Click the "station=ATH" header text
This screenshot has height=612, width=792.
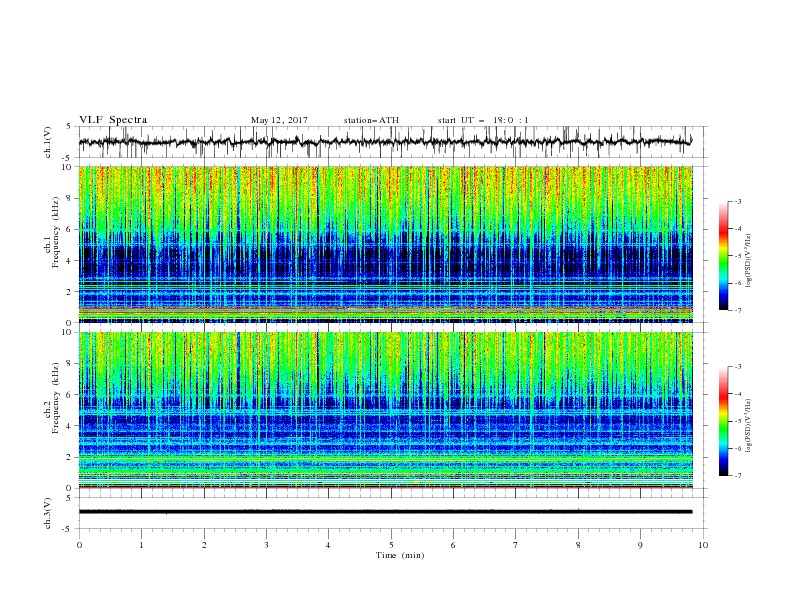coord(371,120)
